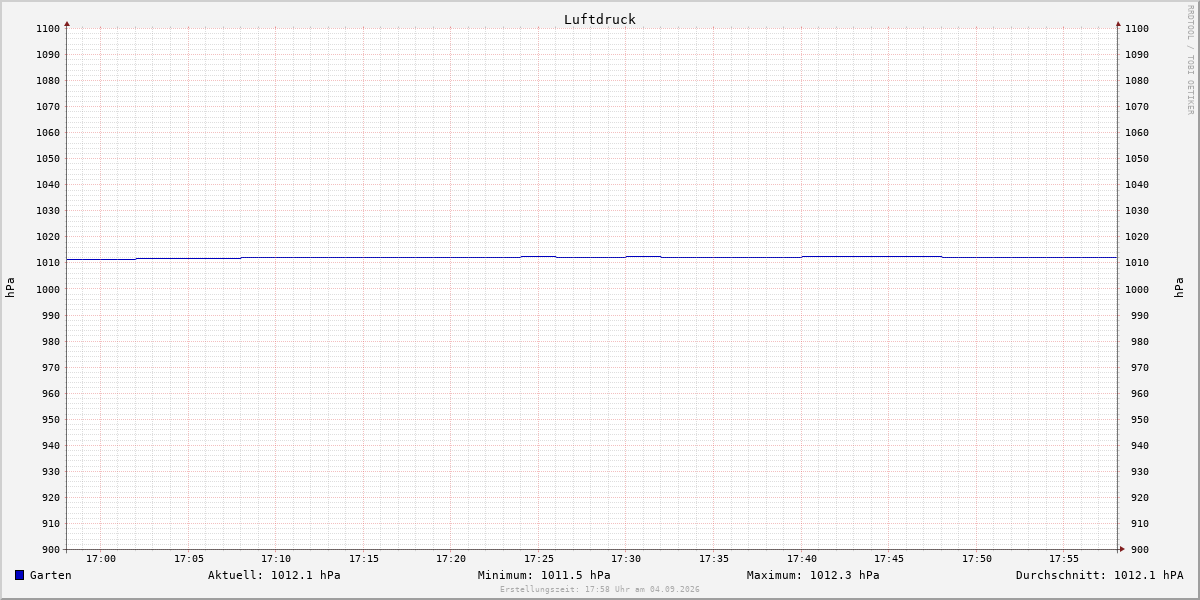This screenshot has width=1200, height=600.
Task: Click the 17:55 time axis label
Action: [1064, 559]
